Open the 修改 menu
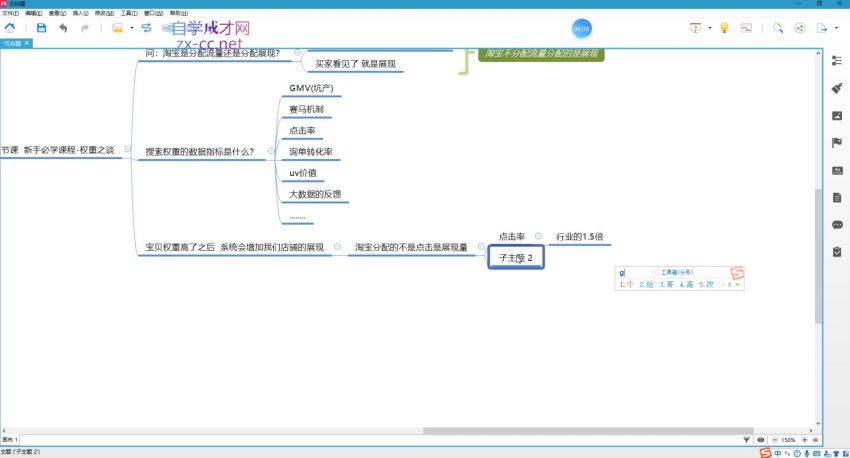The width and height of the screenshot is (850, 458). [x=104, y=13]
